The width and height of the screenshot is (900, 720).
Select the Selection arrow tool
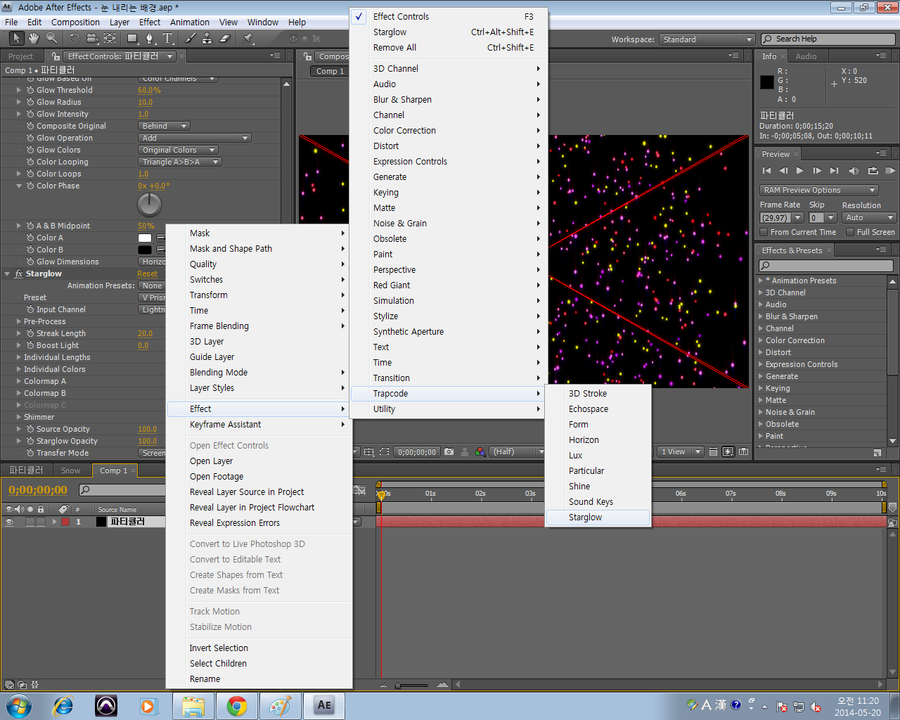tap(16, 38)
